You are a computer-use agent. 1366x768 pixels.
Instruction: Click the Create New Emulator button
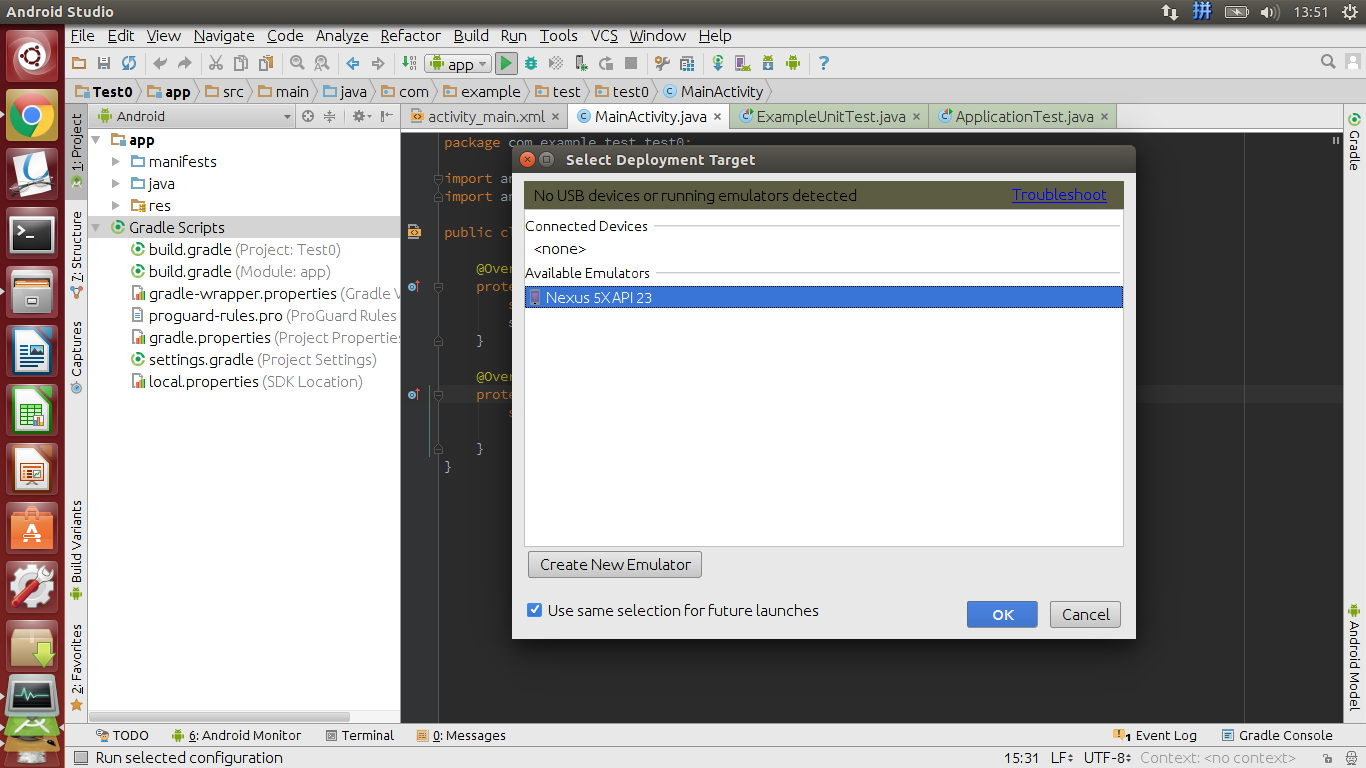[615, 564]
